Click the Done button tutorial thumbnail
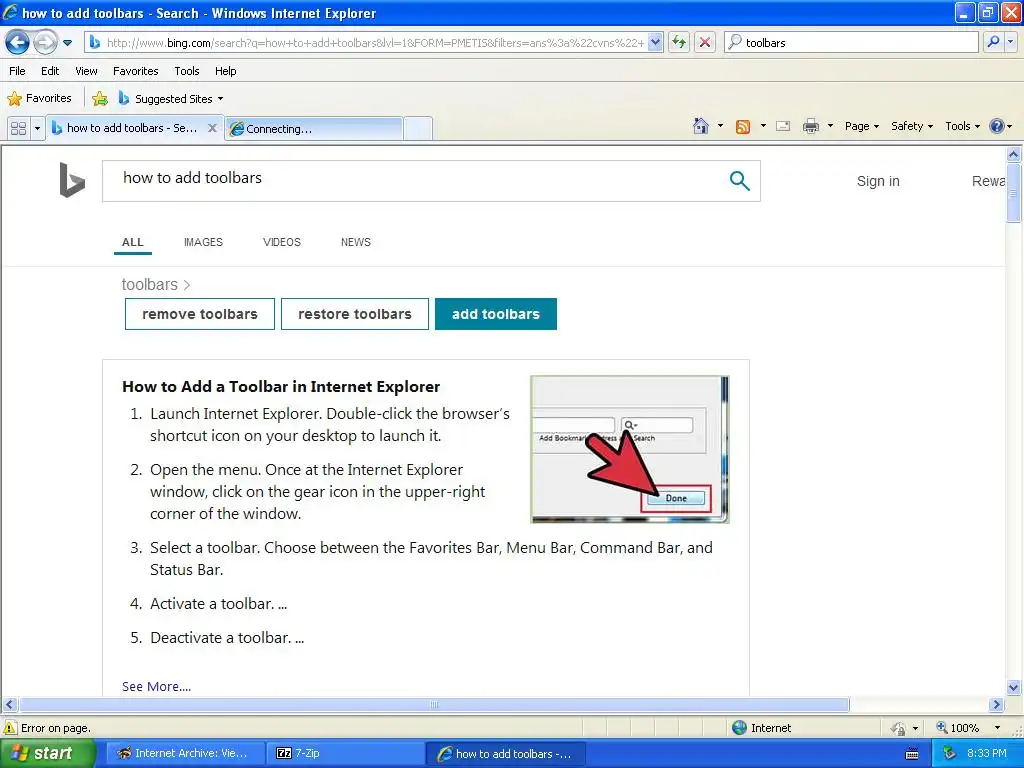Image resolution: width=1024 pixels, height=768 pixels. [x=630, y=449]
